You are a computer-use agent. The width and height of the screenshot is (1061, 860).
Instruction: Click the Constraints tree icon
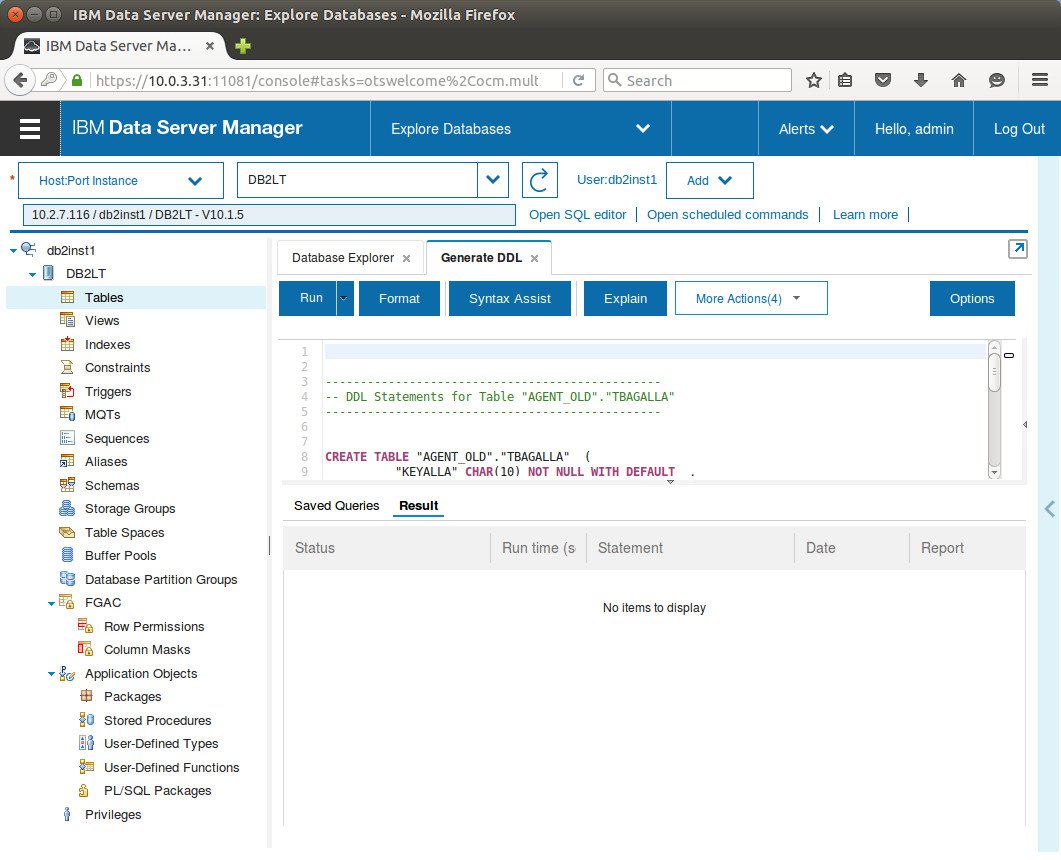tap(68, 367)
